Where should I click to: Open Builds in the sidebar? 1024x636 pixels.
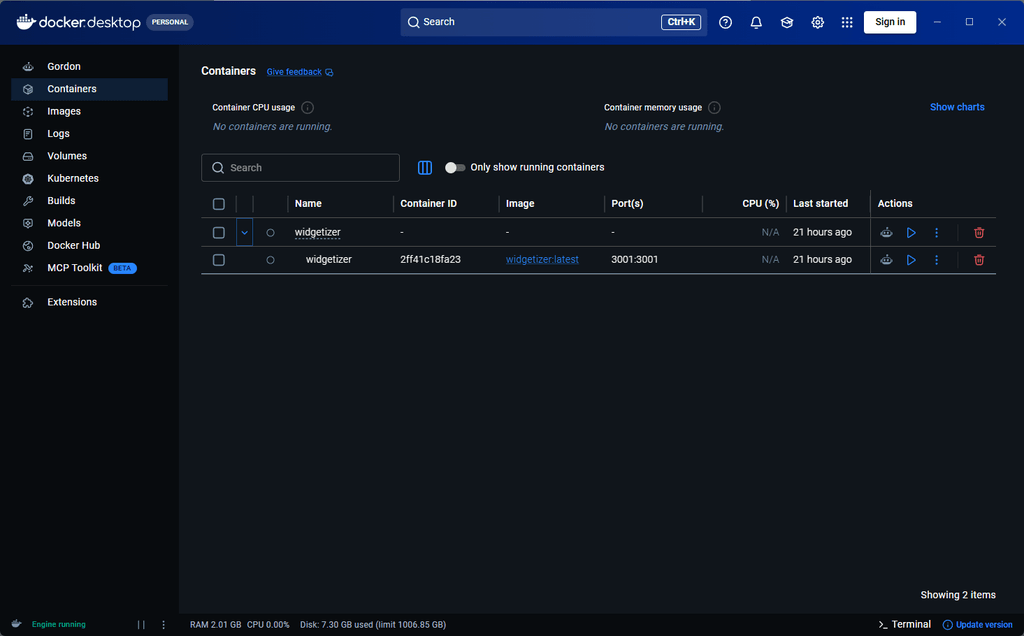89,200
